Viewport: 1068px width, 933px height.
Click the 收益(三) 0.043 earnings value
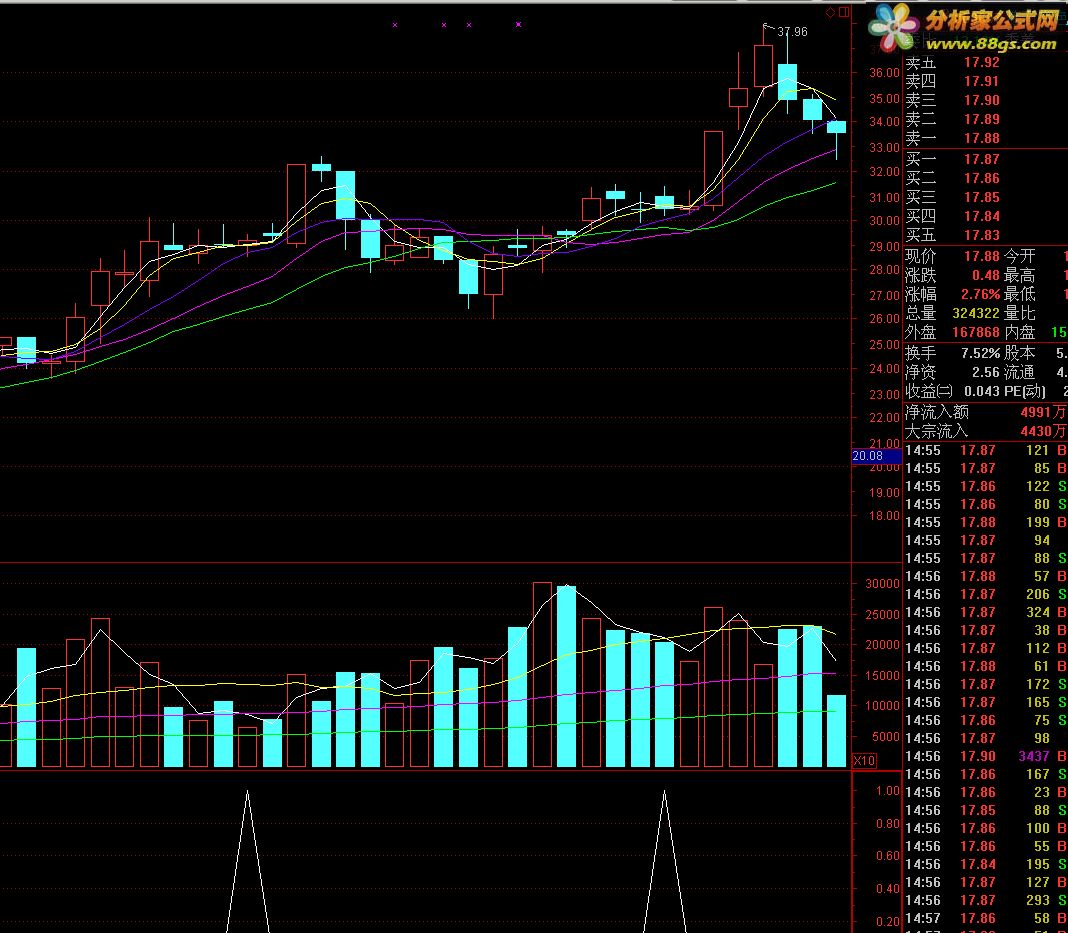981,392
